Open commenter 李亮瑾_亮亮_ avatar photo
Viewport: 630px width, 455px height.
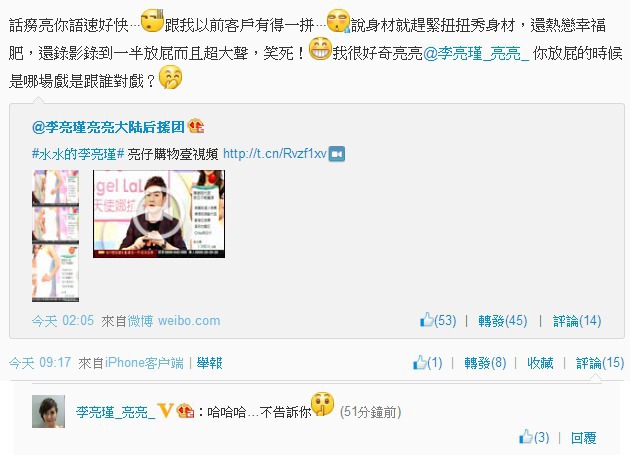[48, 411]
